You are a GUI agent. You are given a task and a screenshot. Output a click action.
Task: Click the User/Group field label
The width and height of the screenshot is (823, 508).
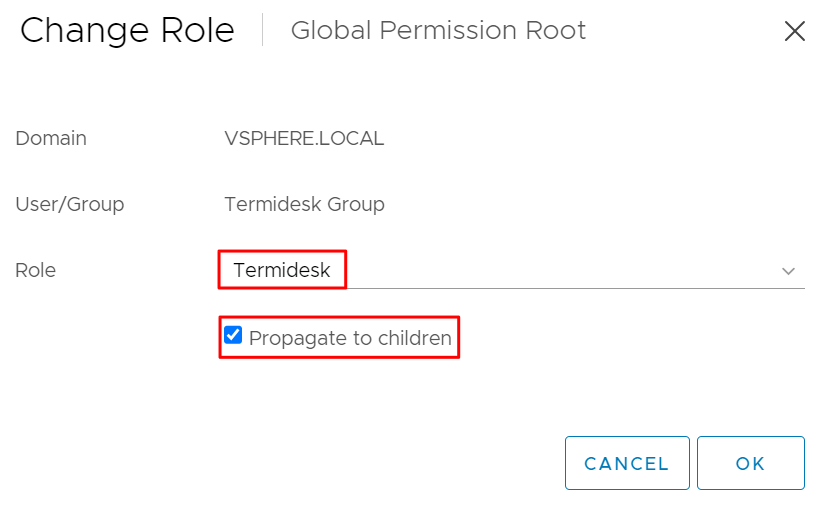click(x=70, y=204)
